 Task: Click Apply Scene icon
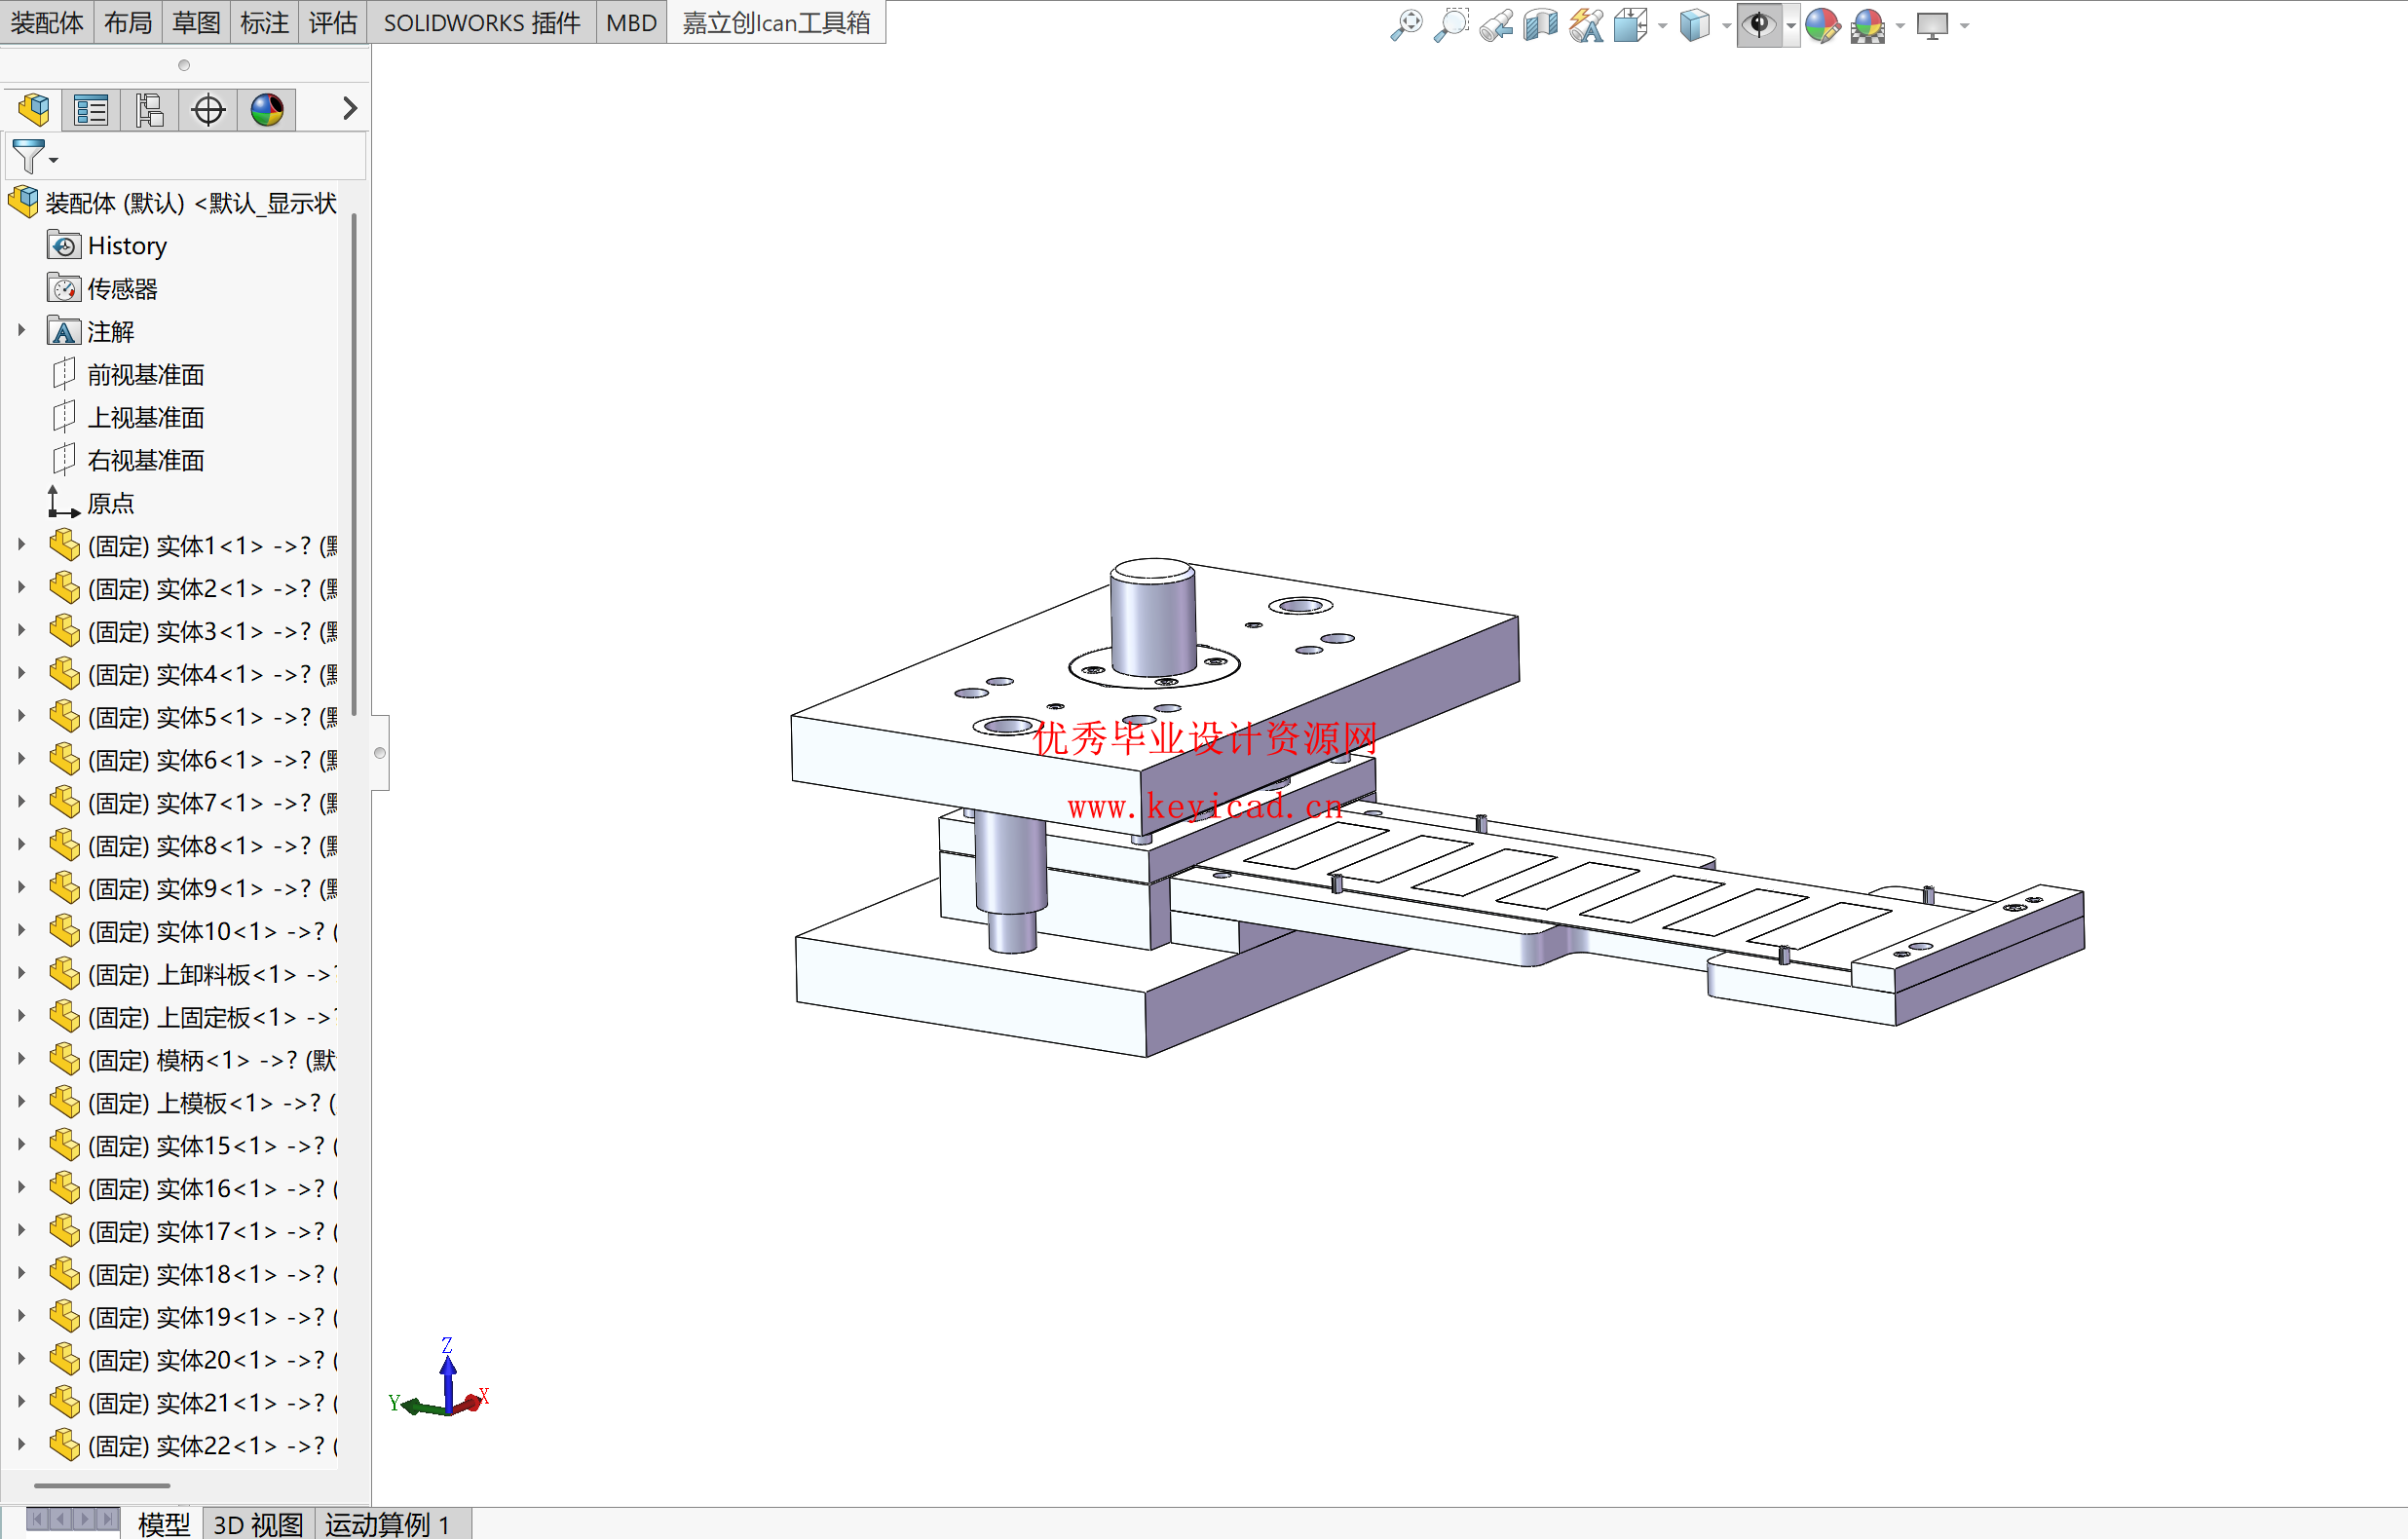tap(1868, 24)
